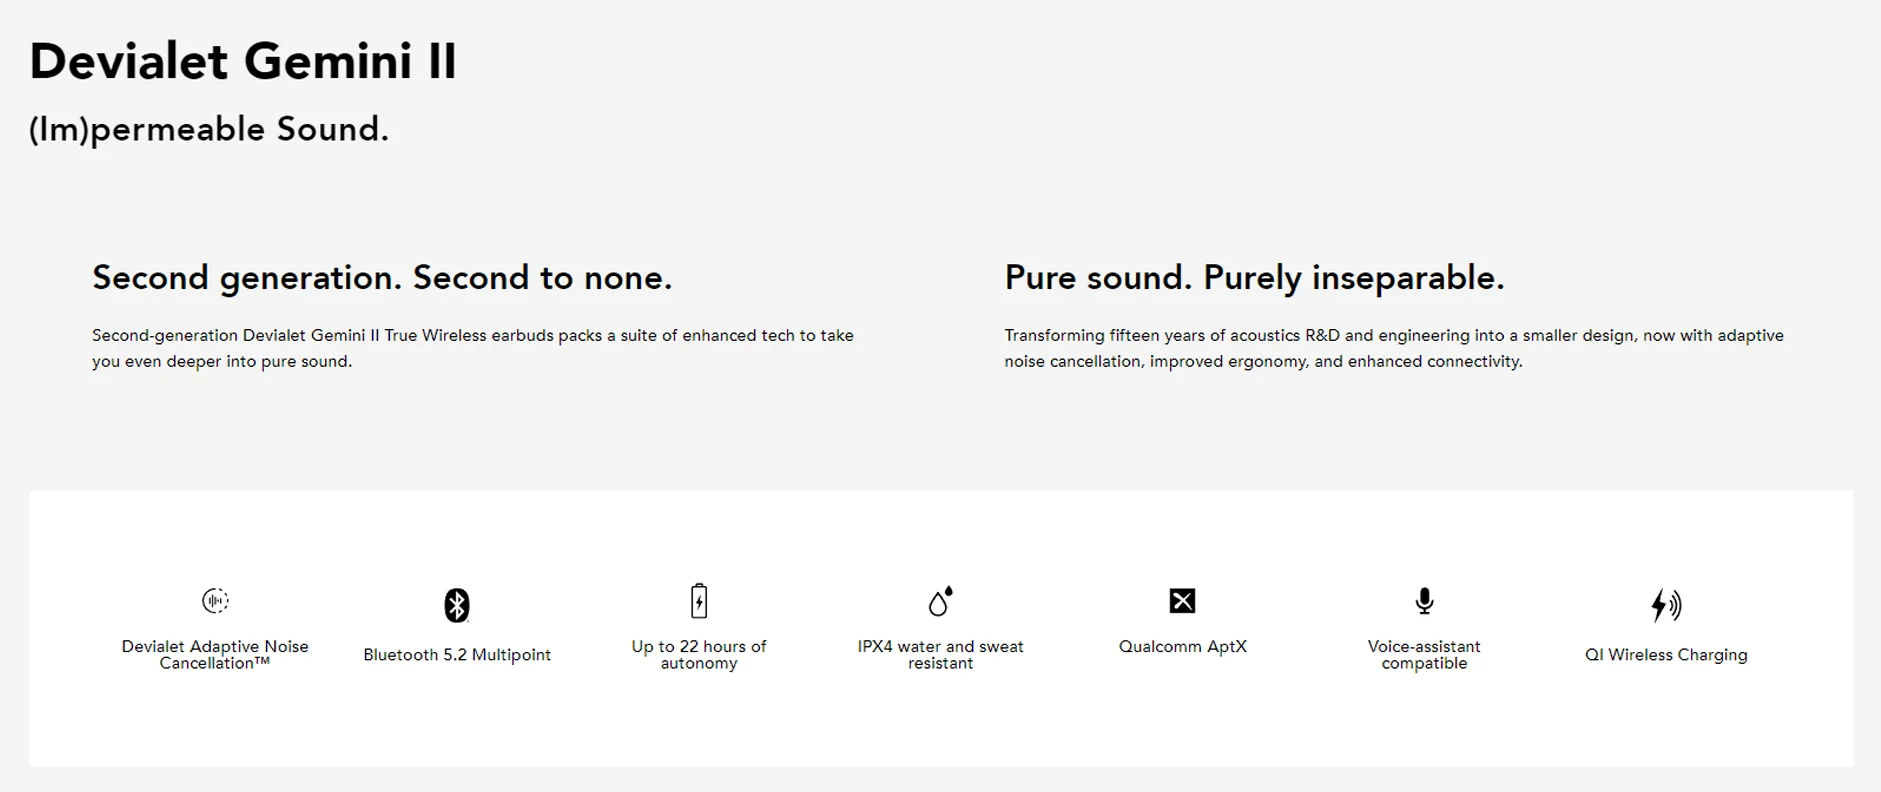
Task: Click the 'Bluetooth 5.2 Multipoint' label
Action: (457, 654)
